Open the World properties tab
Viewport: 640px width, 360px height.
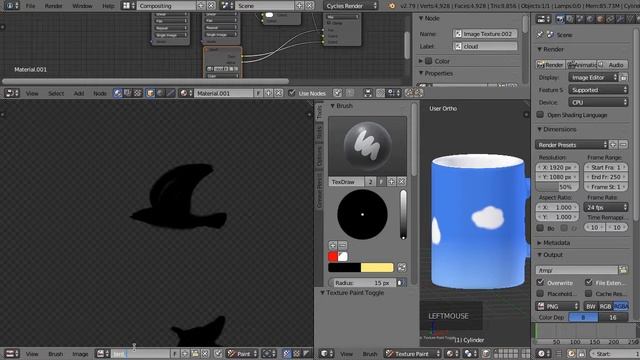point(590,19)
